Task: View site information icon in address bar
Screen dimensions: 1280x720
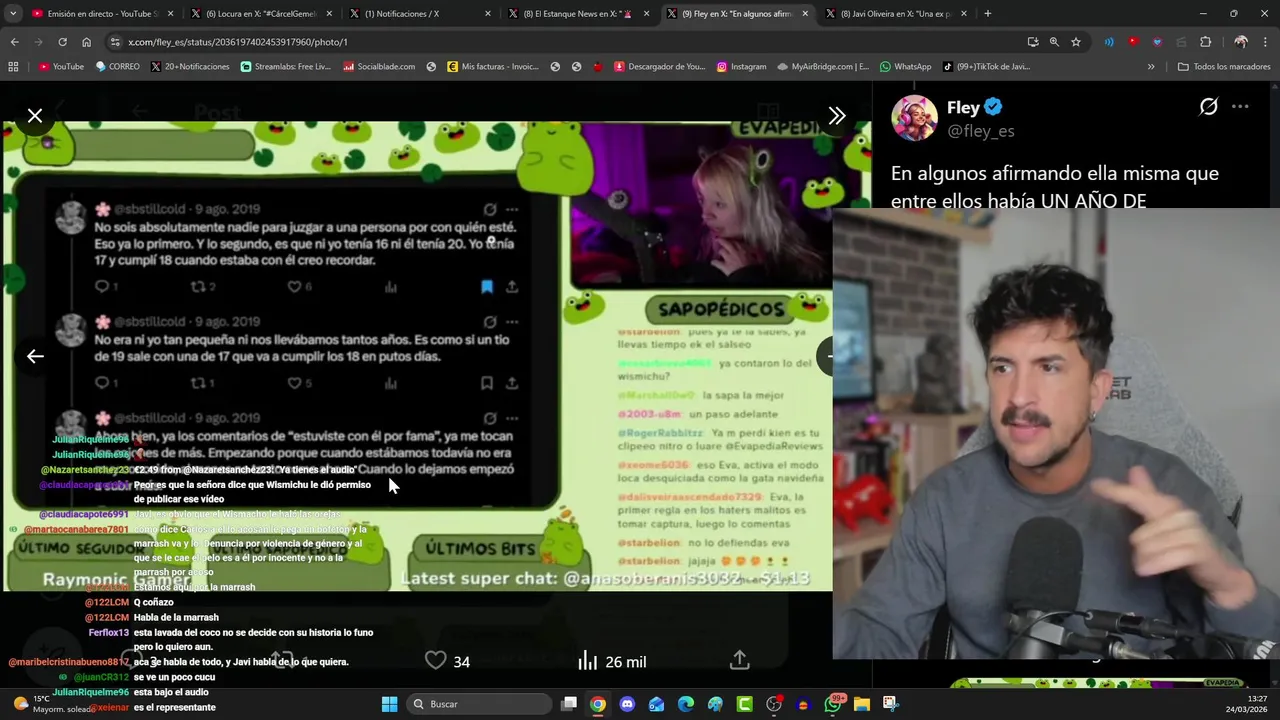Action: pos(116,42)
